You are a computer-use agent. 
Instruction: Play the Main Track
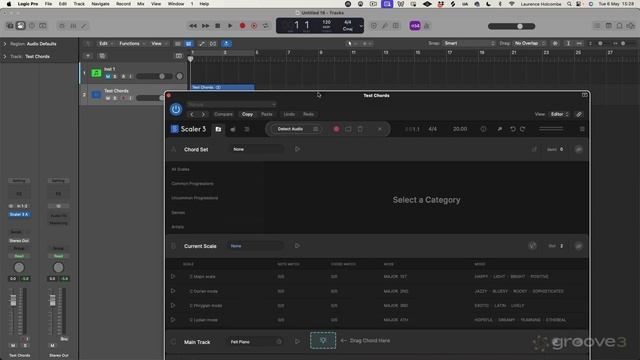(x=297, y=342)
